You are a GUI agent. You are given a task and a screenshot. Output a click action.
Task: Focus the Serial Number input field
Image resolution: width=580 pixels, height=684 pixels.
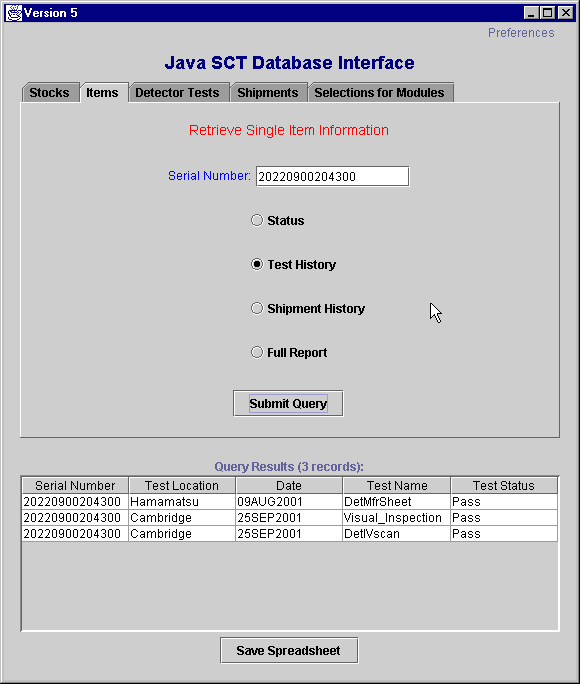coord(332,176)
